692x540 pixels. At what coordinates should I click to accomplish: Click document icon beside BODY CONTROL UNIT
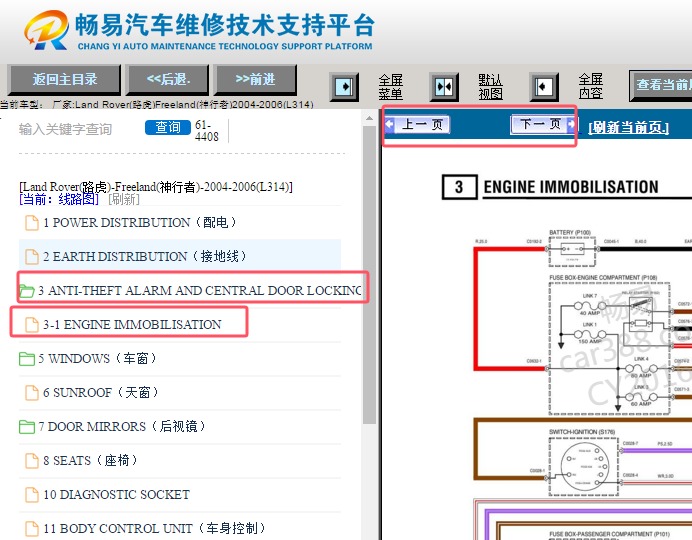32,529
